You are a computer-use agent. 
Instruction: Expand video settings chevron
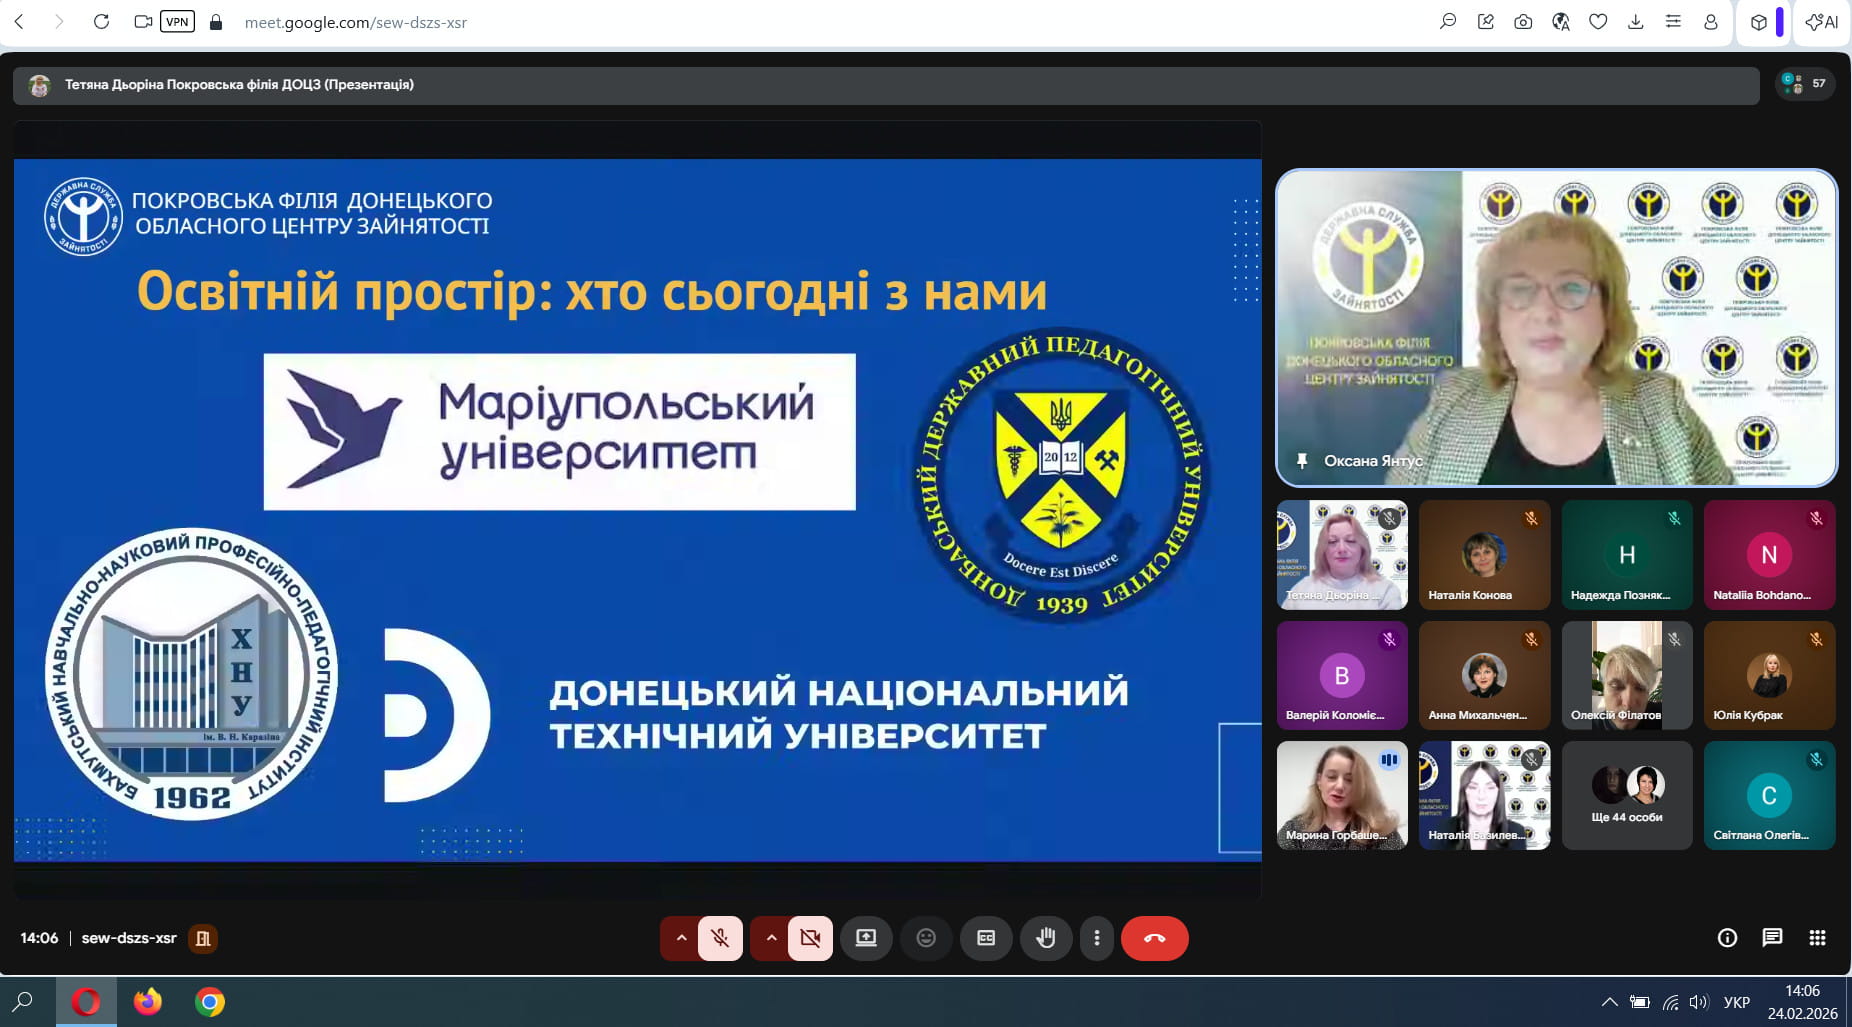click(771, 938)
